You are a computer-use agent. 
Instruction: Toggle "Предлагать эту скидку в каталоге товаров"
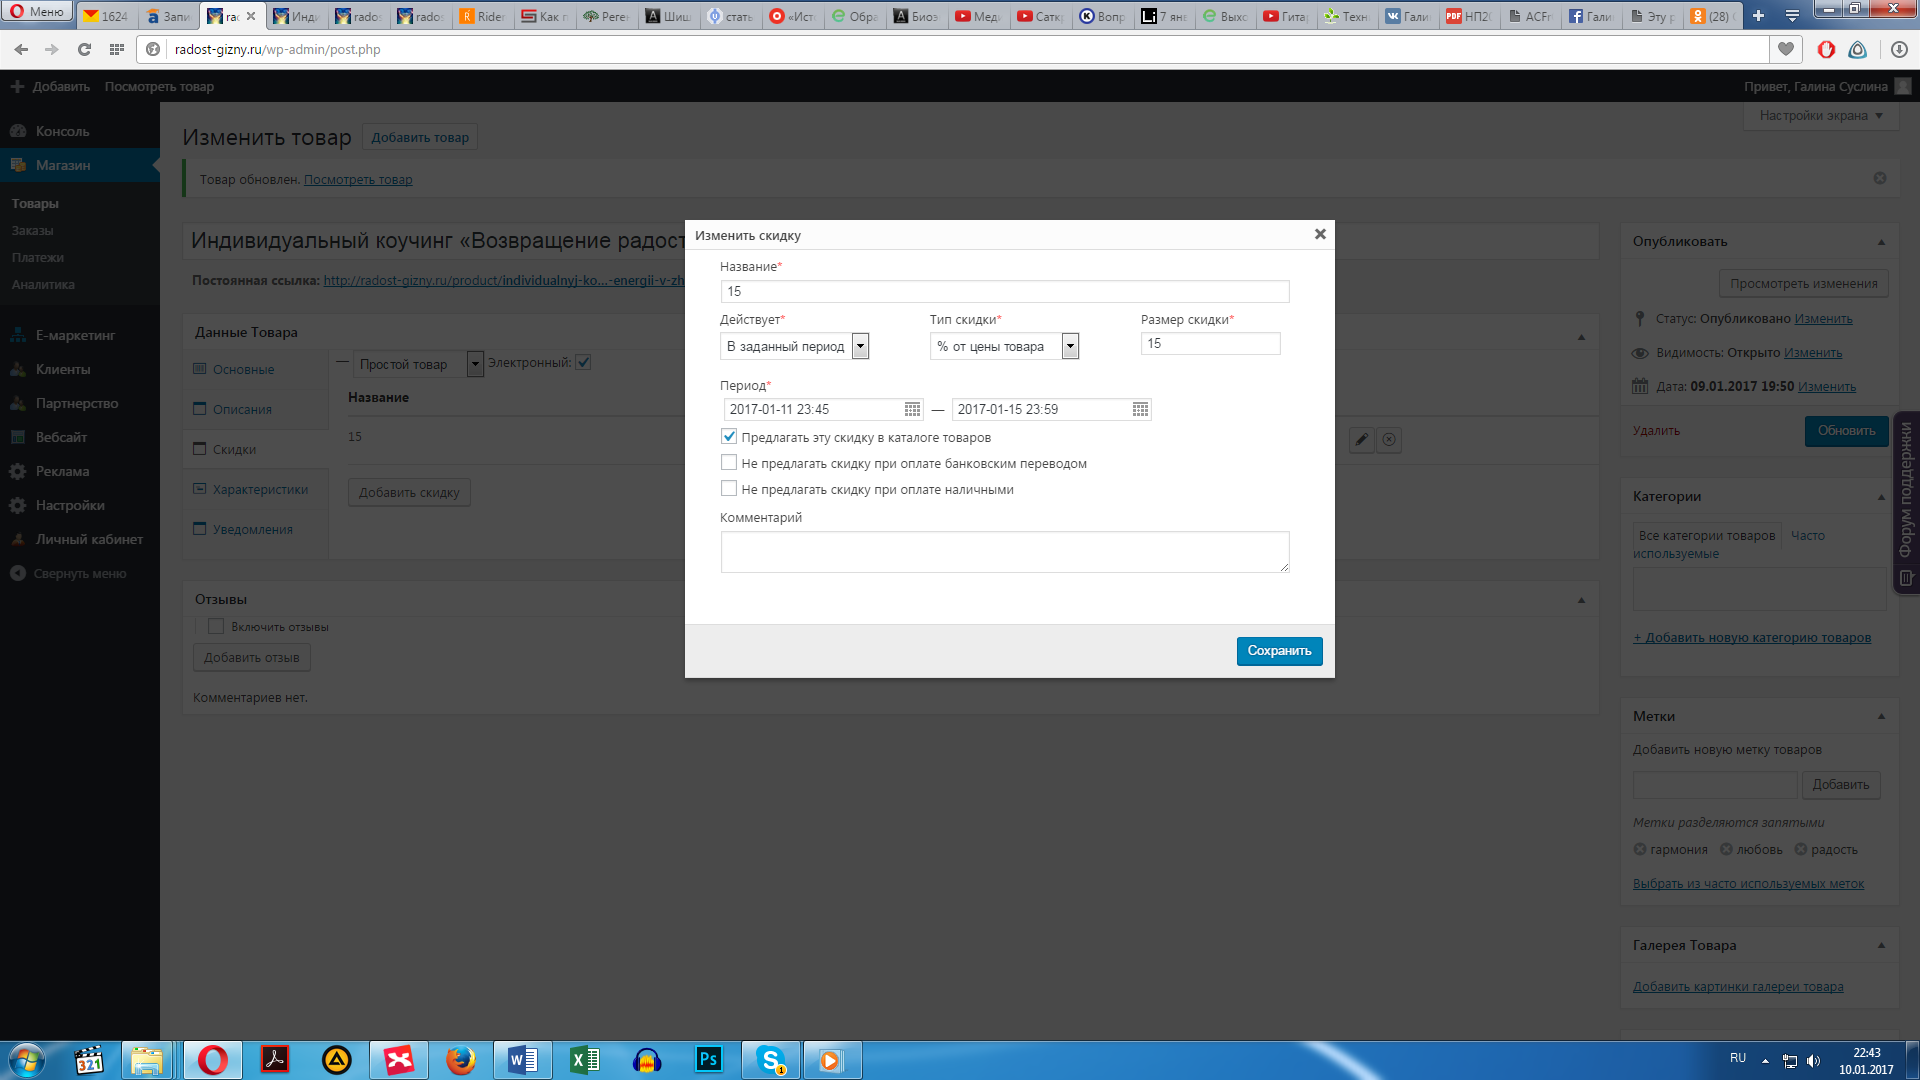coord(729,437)
